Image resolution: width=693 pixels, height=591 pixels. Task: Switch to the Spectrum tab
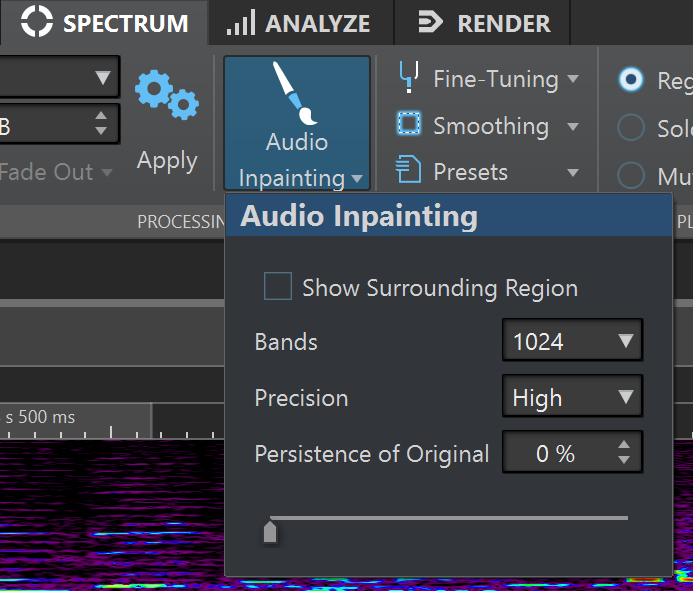tap(104, 23)
